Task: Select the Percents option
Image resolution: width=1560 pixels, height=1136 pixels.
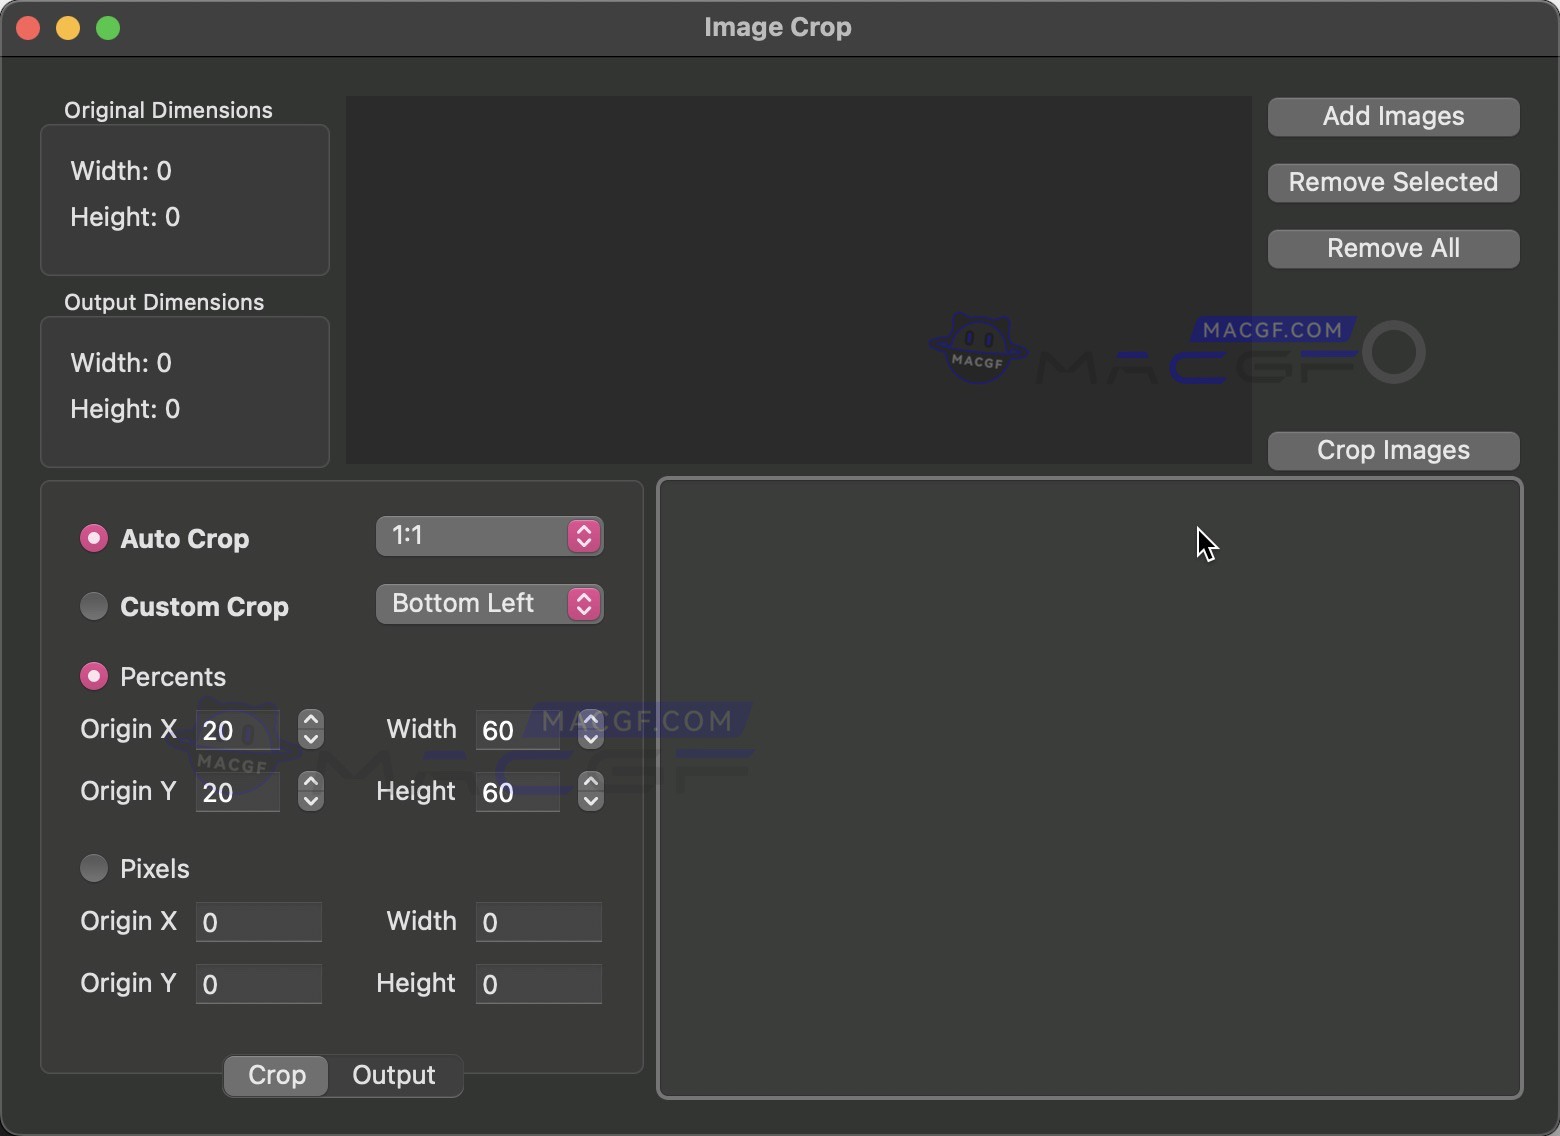Action: point(94,676)
